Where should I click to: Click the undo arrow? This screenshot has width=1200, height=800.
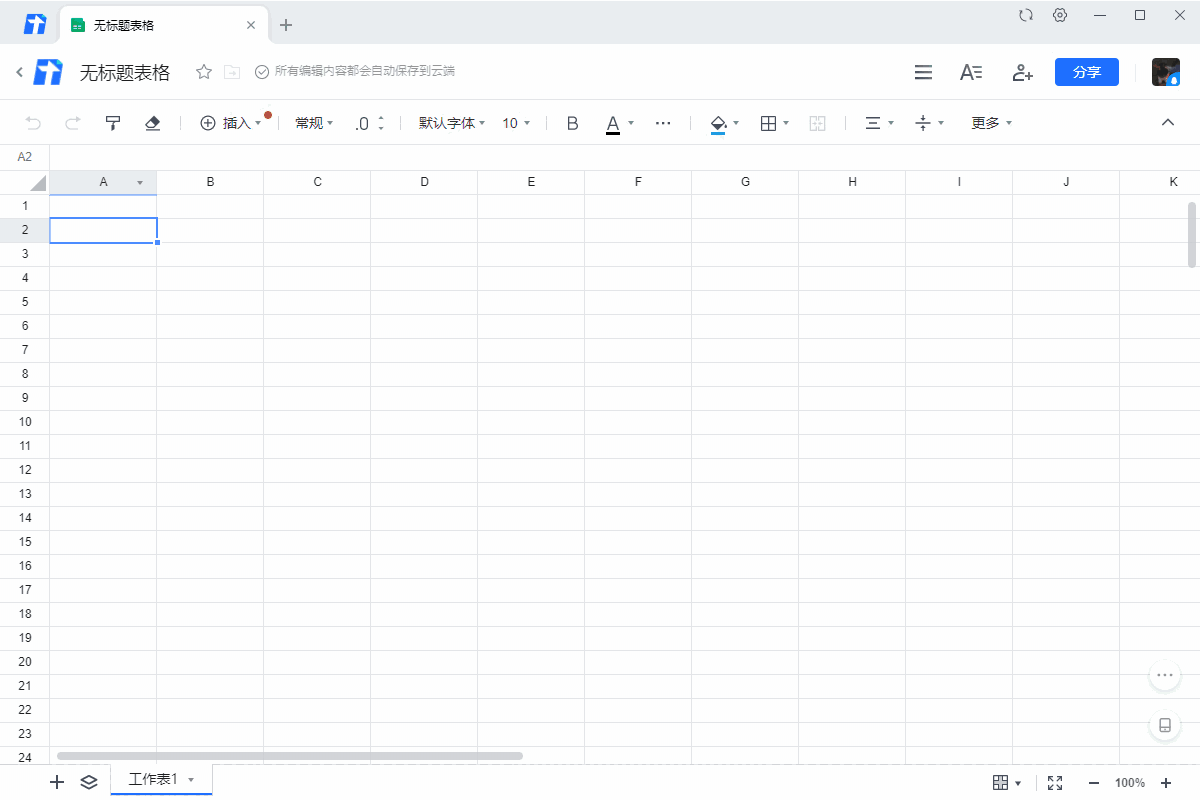click(33, 123)
